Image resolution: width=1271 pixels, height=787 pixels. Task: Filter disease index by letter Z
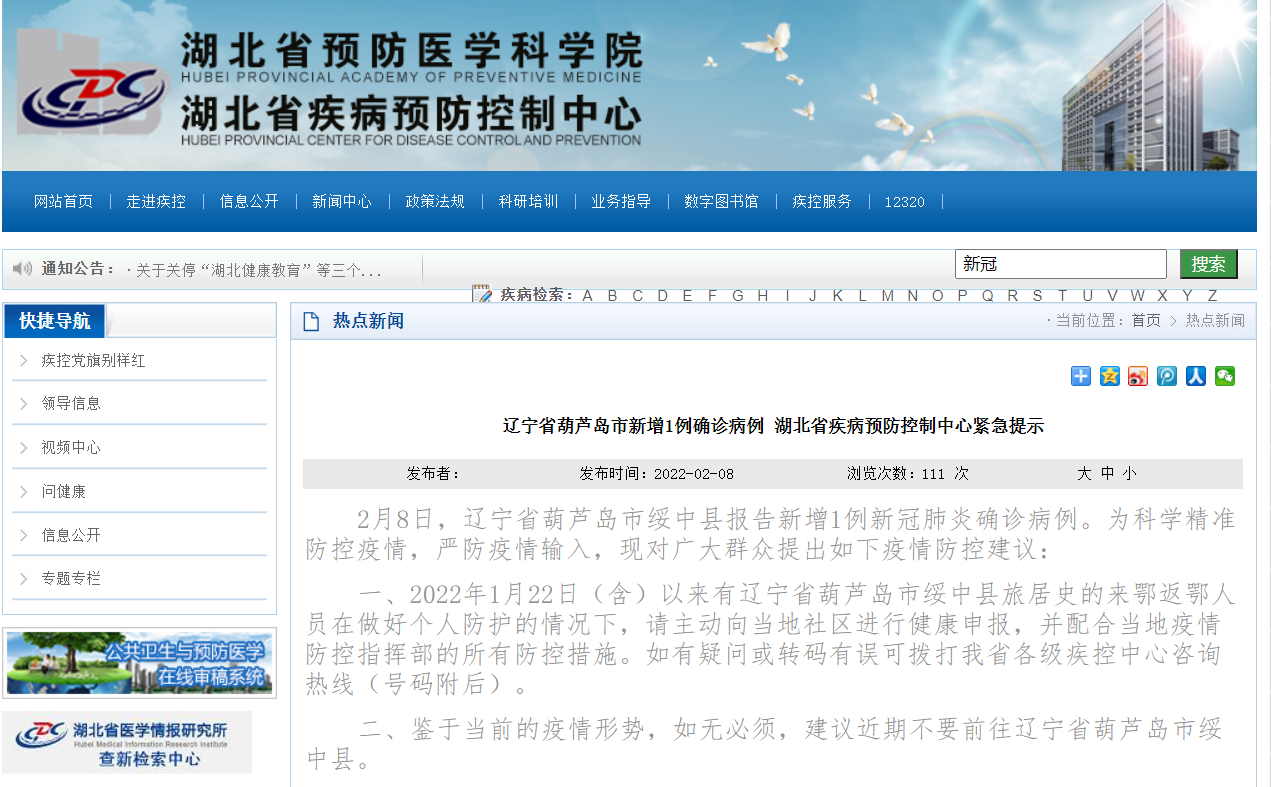tap(1212, 295)
